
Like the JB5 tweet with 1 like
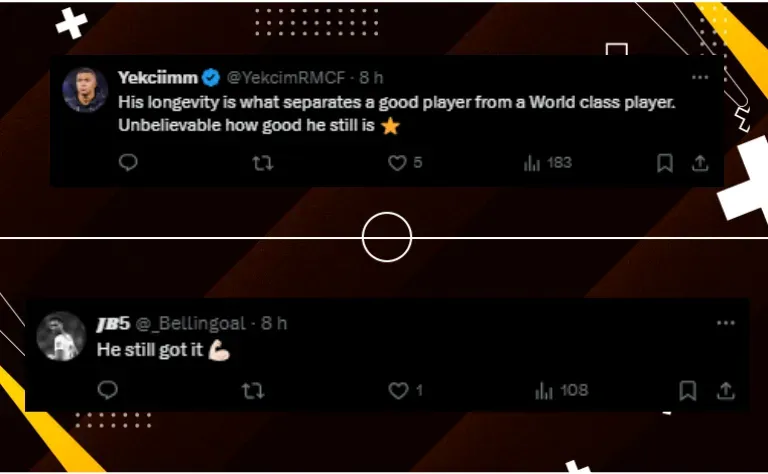pos(405,391)
